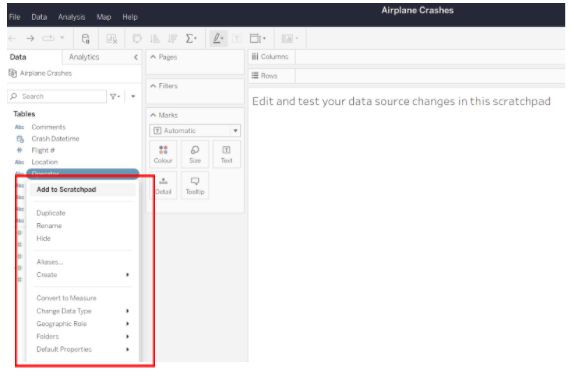Expand the Create submenu

(83, 275)
